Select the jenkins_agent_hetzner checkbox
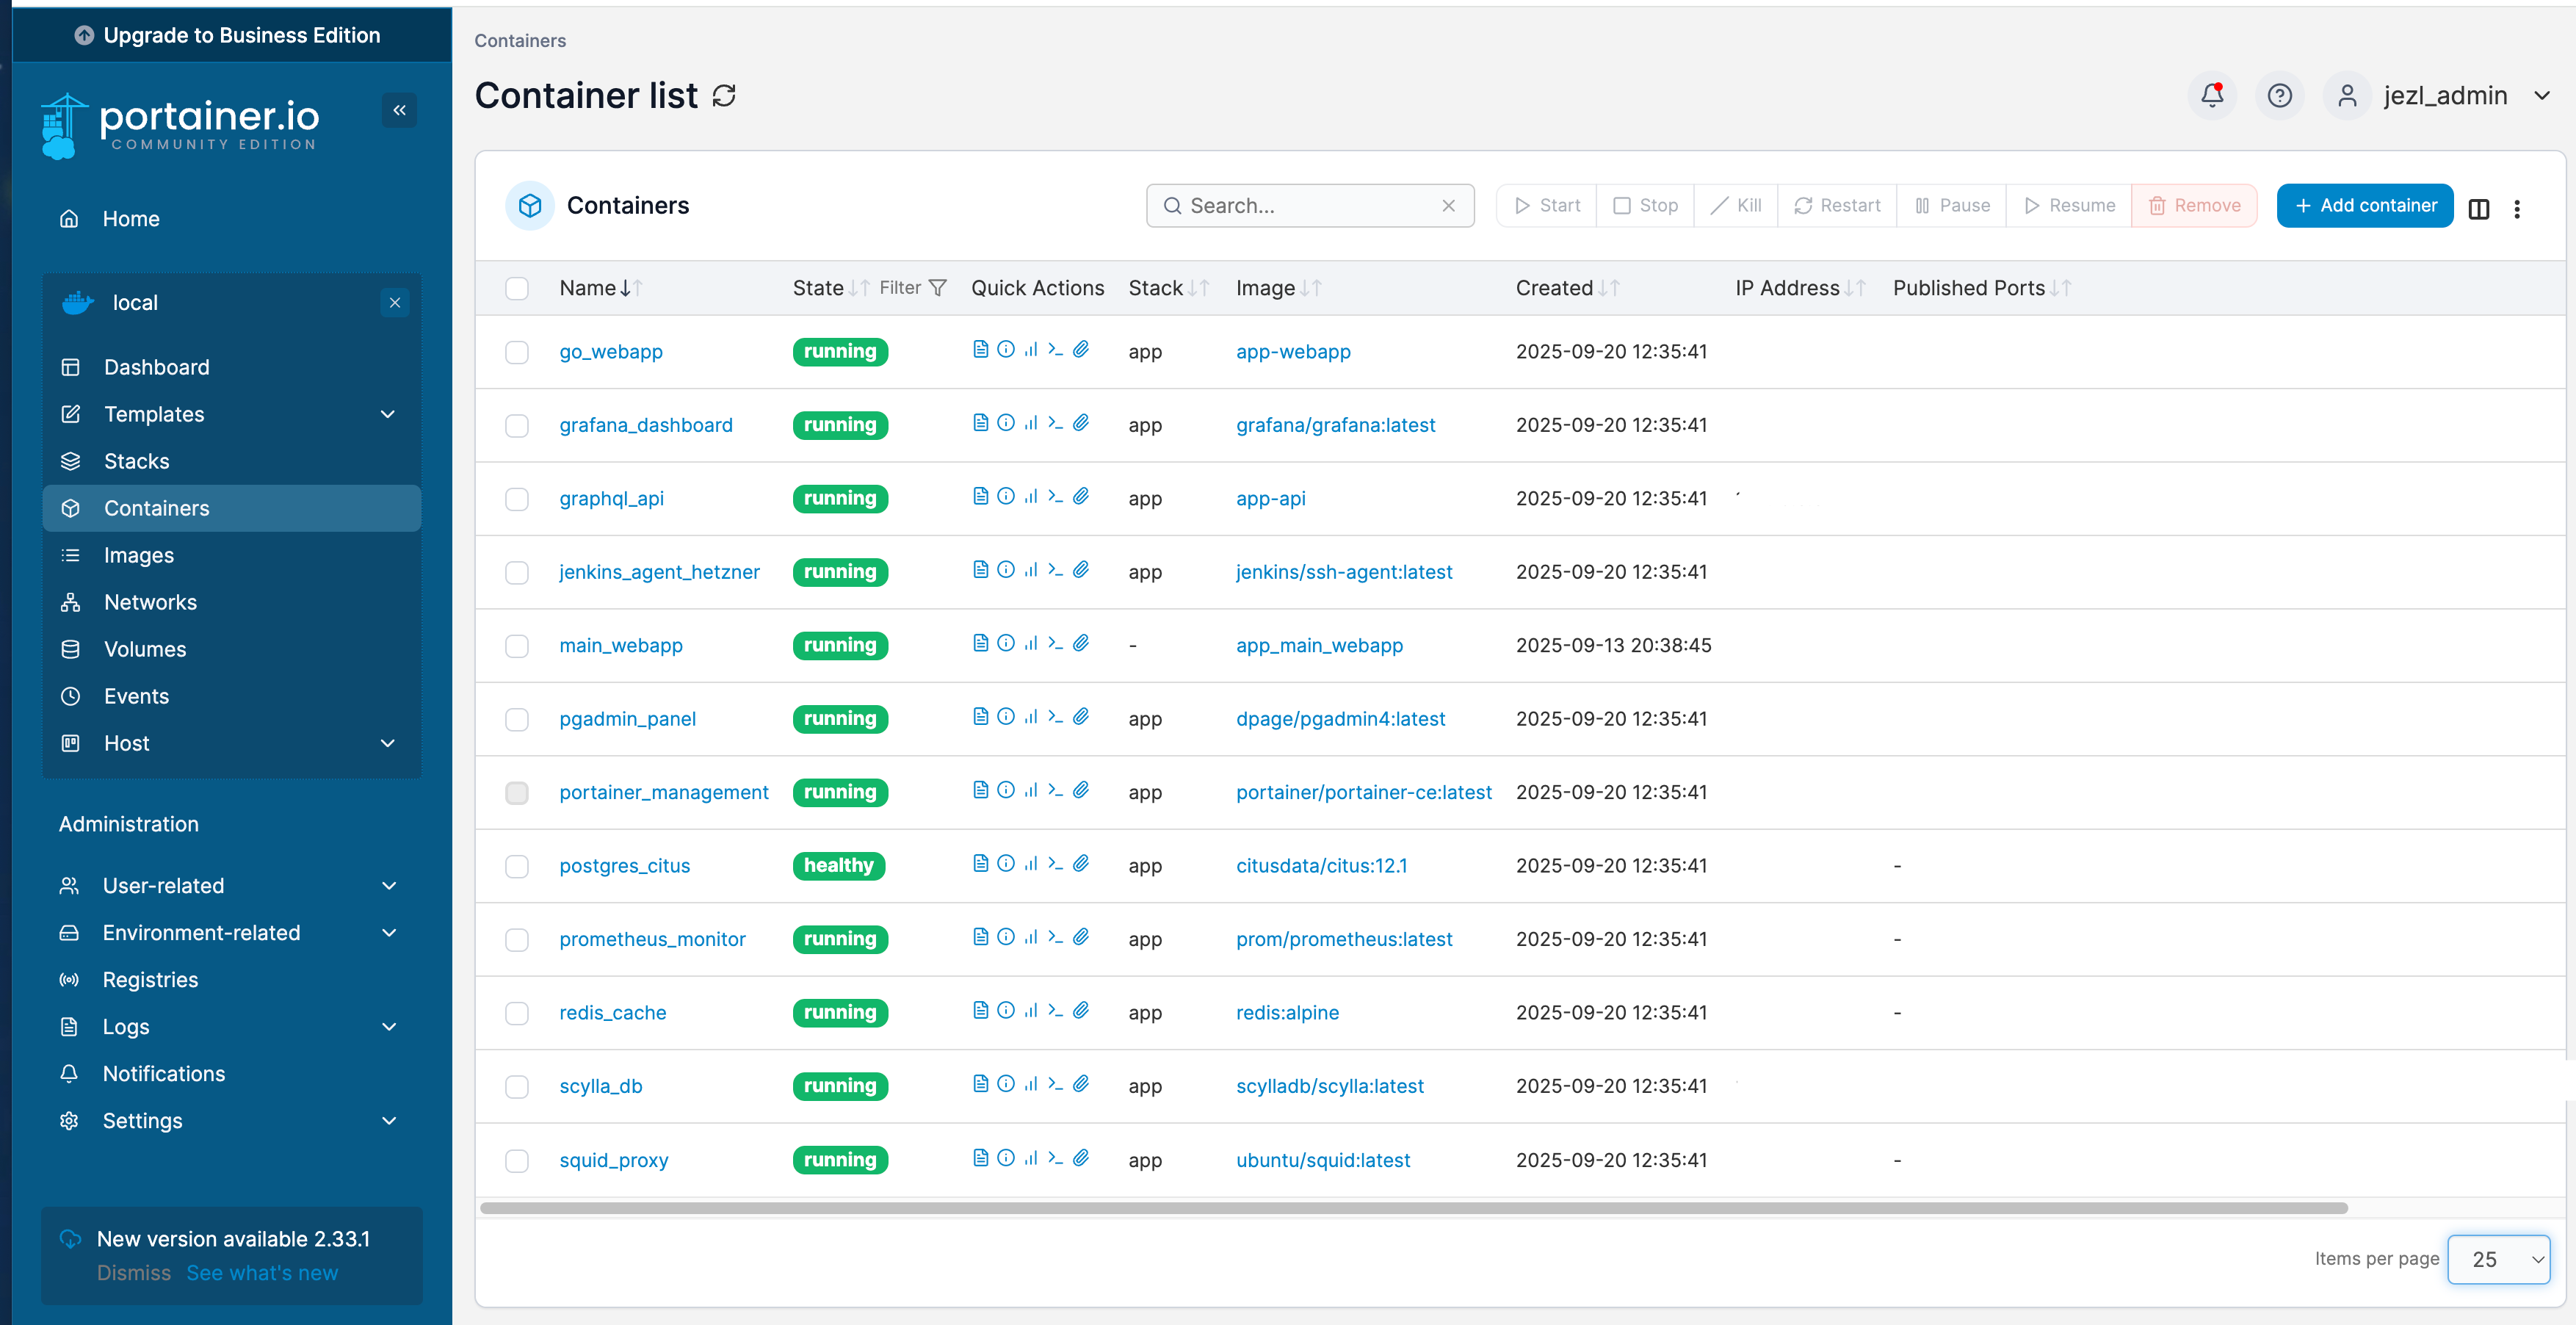The image size is (2576, 1325). click(x=516, y=572)
